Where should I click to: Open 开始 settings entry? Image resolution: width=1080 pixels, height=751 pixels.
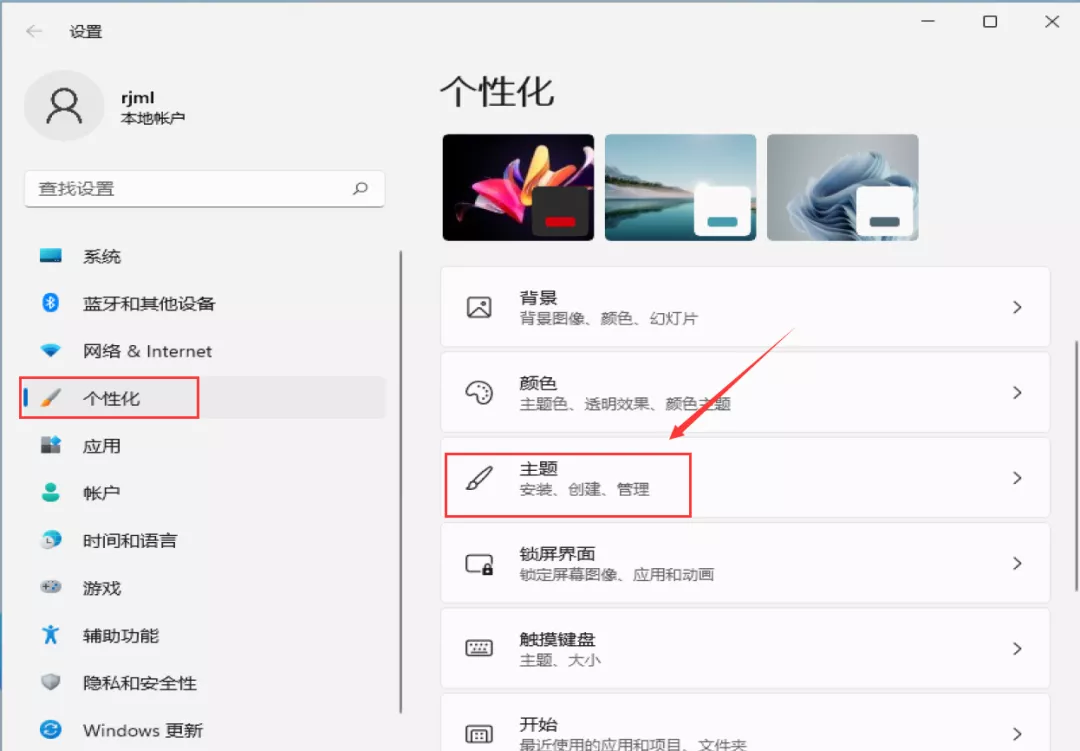[x=745, y=723]
